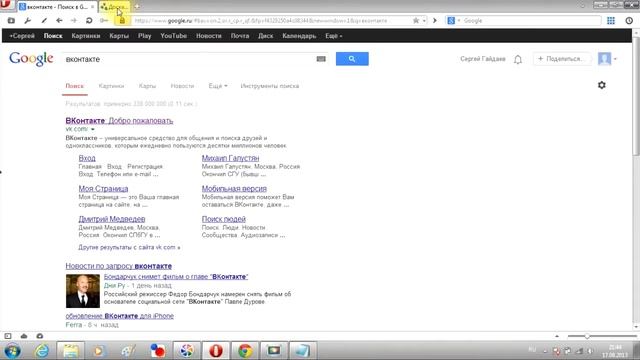The height and width of the screenshot is (360, 640).
Task: Switch to the second Opera tab
Action: (115, 7)
